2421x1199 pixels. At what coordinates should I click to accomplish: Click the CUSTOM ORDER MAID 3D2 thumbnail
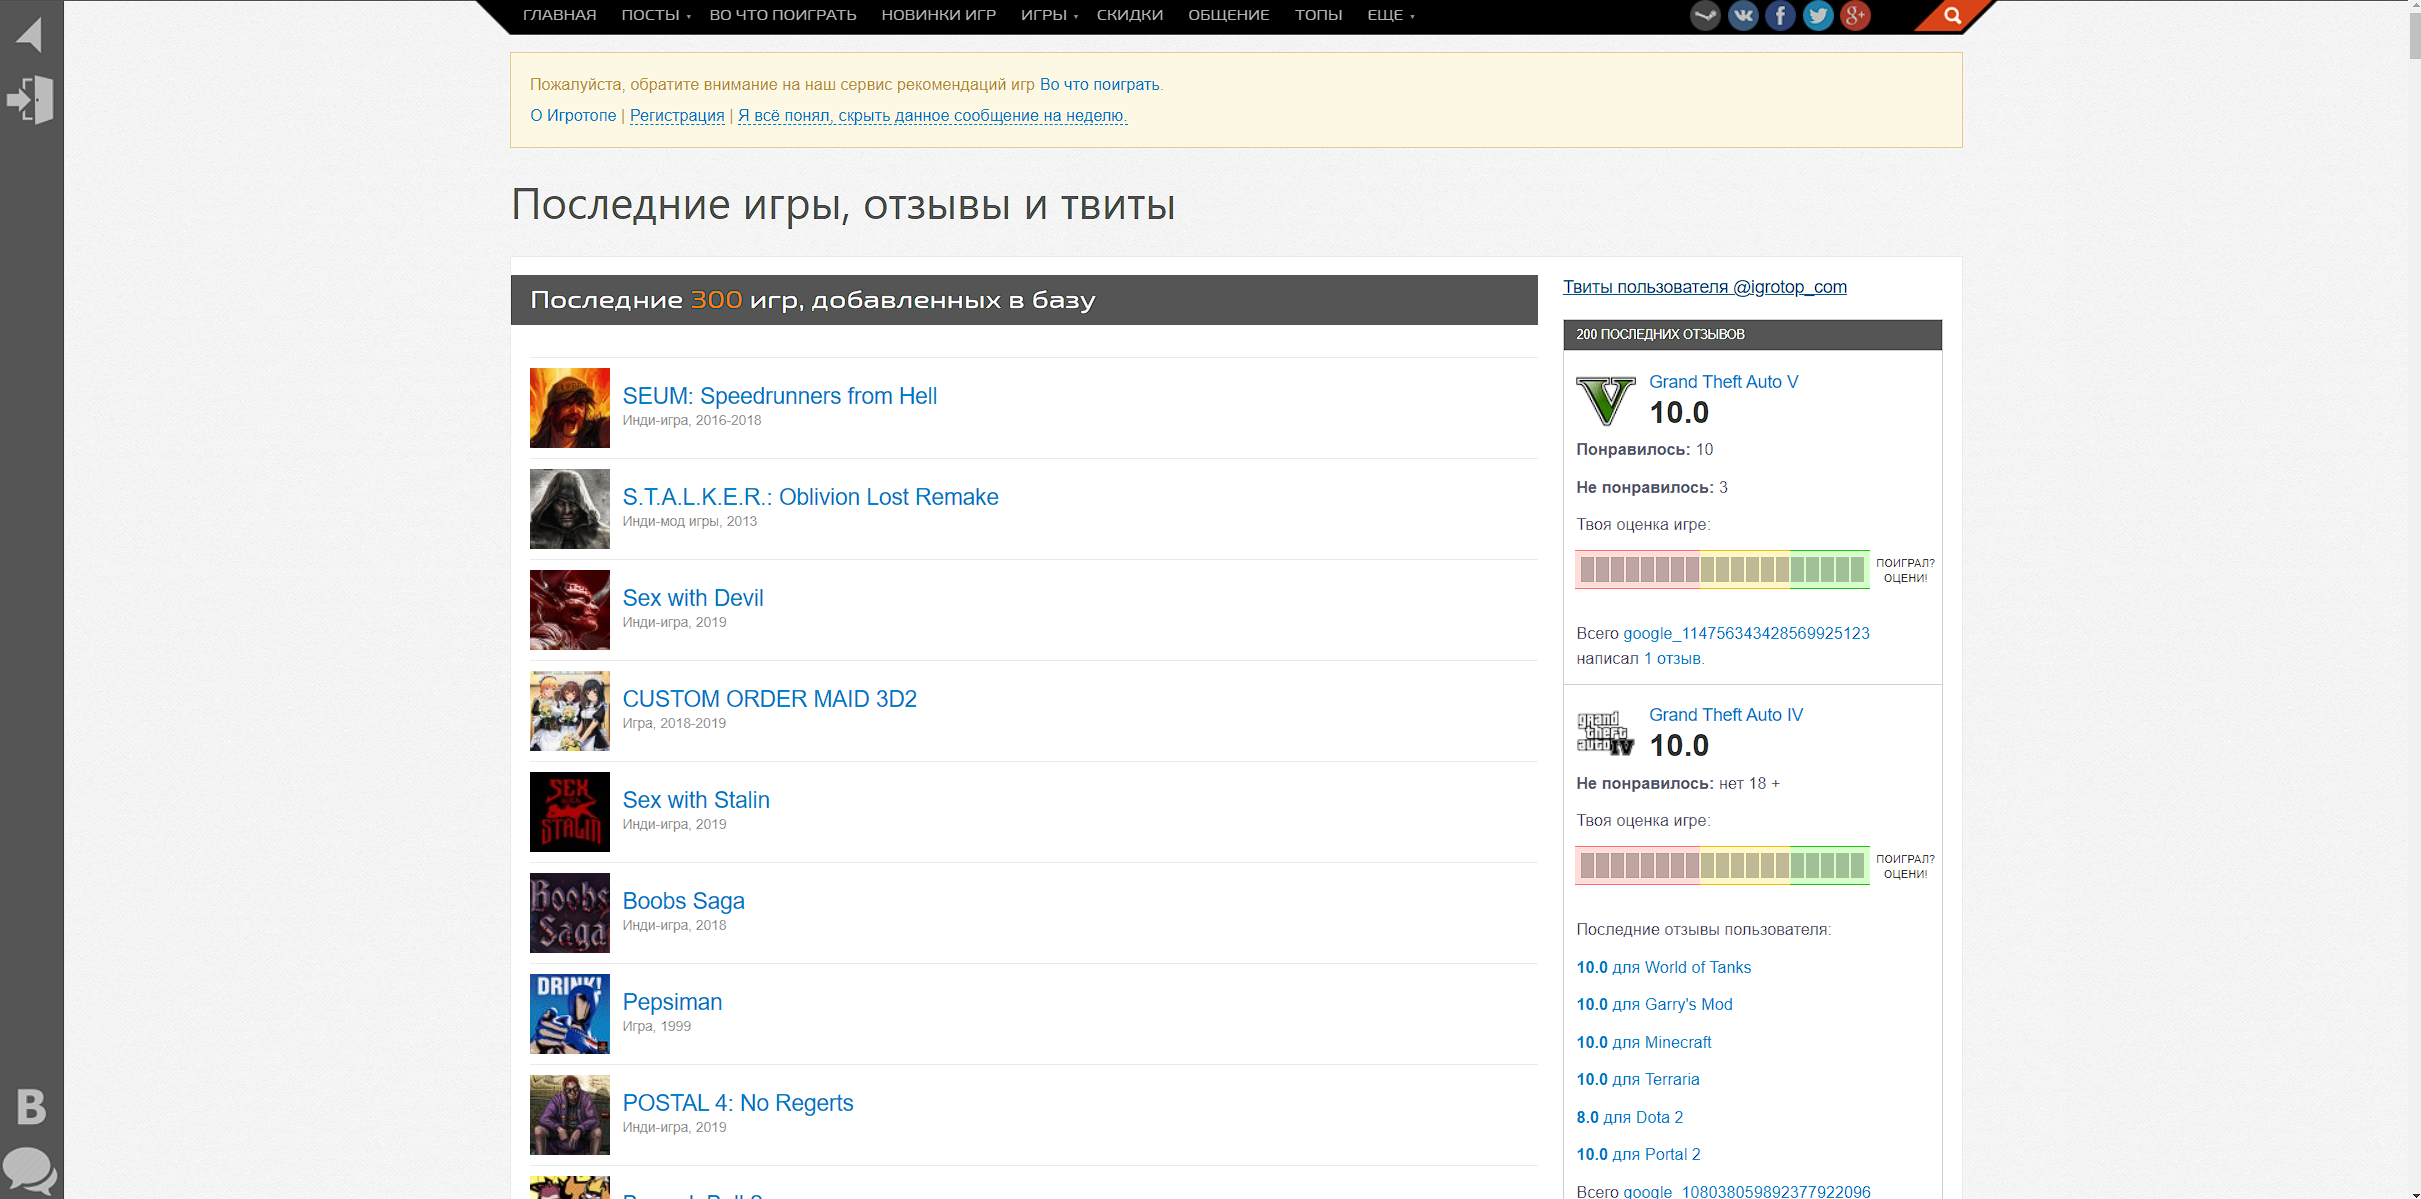[x=569, y=711]
